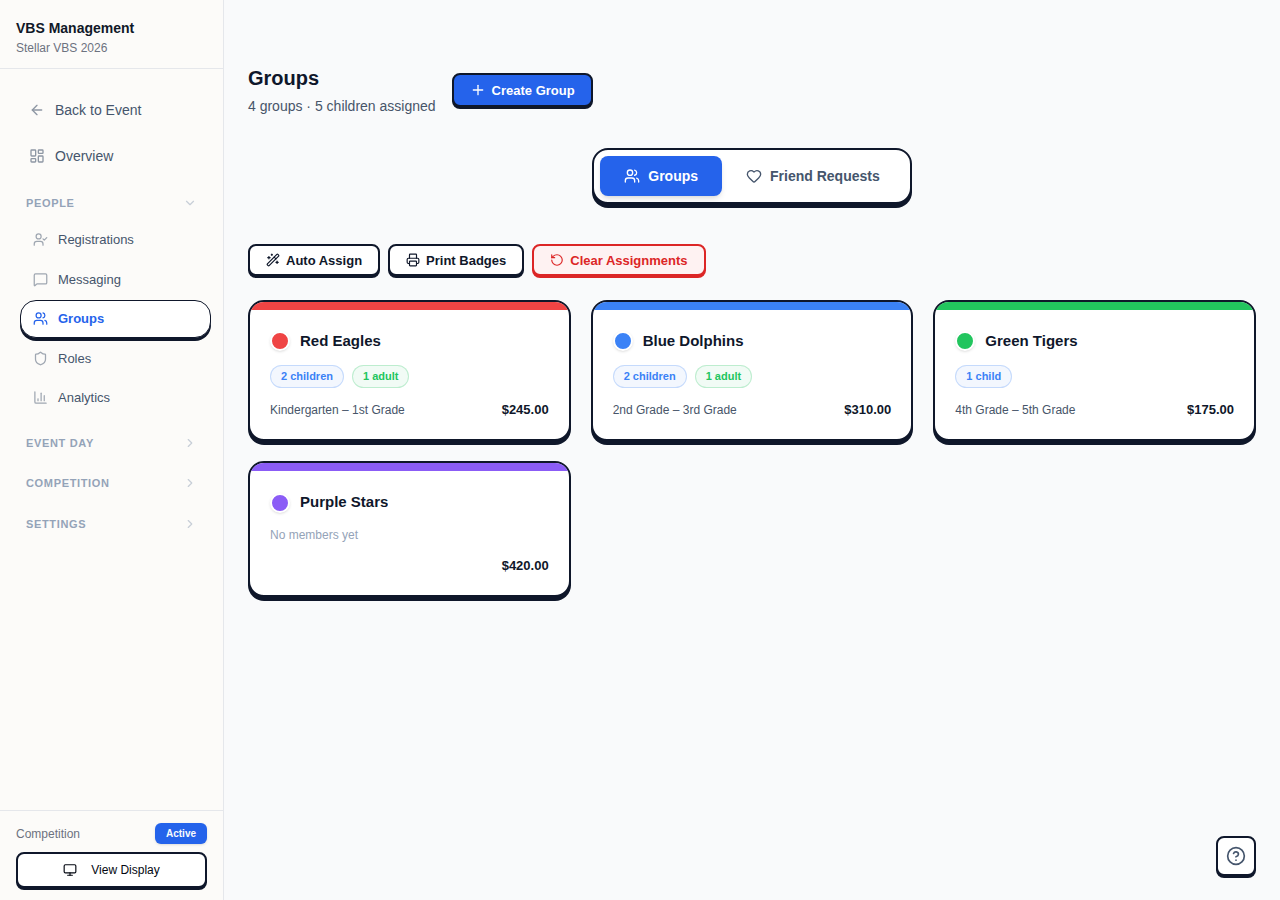This screenshot has width=1280, height=900.
Task: Click the Overview grid icon
Action: tap(38, 156)
